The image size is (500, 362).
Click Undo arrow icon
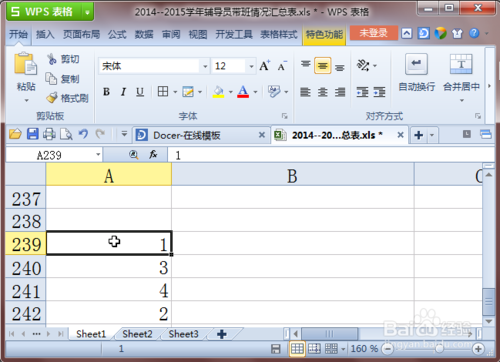point(83,134)
